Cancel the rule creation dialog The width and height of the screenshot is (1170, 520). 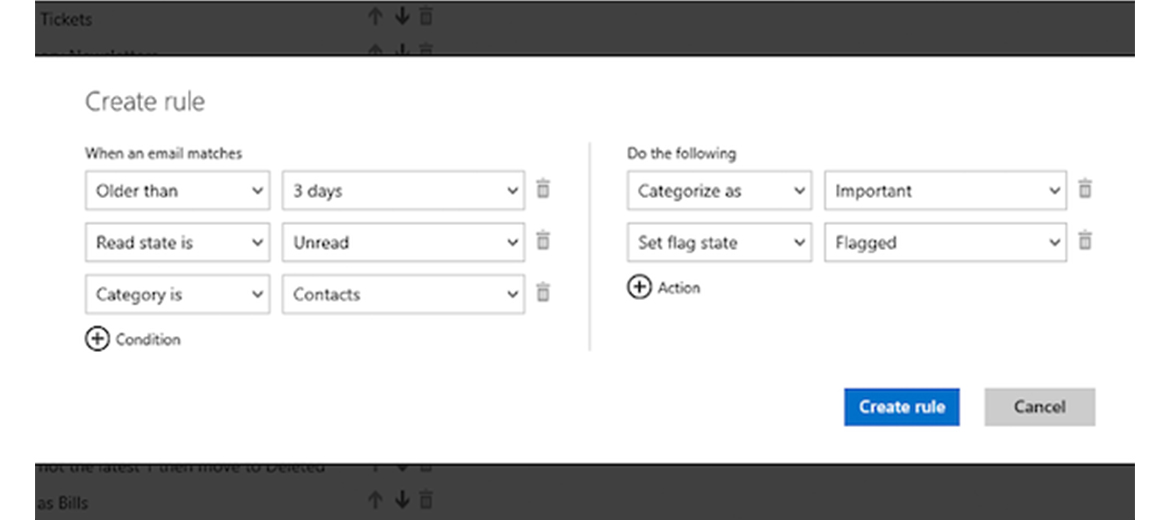[x=1039, y=407]
